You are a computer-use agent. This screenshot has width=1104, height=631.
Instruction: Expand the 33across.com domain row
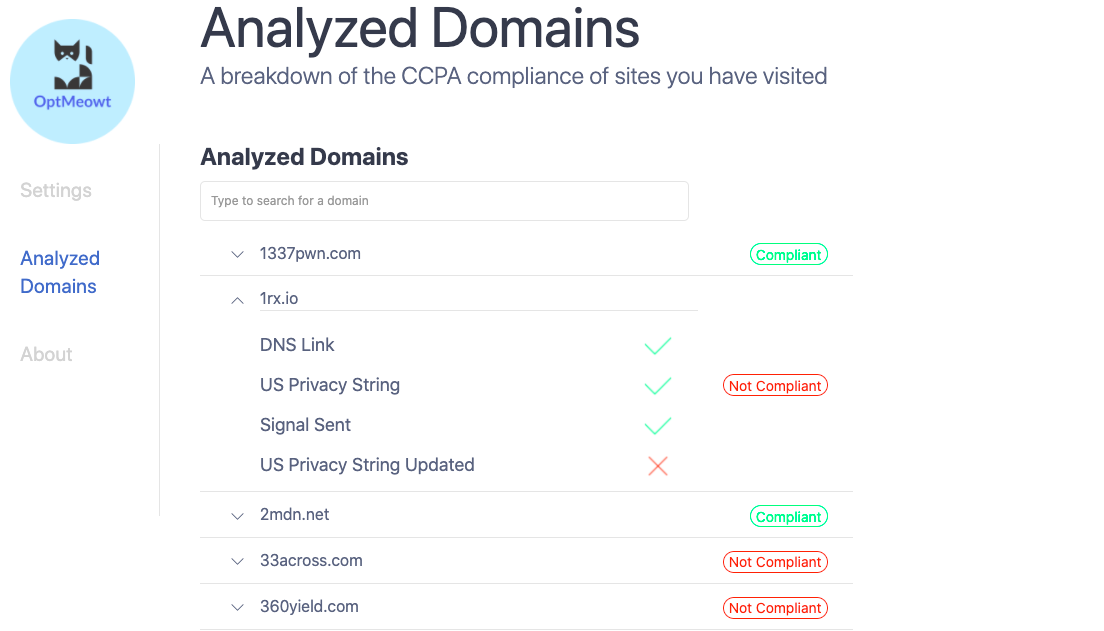coord(237,562)
